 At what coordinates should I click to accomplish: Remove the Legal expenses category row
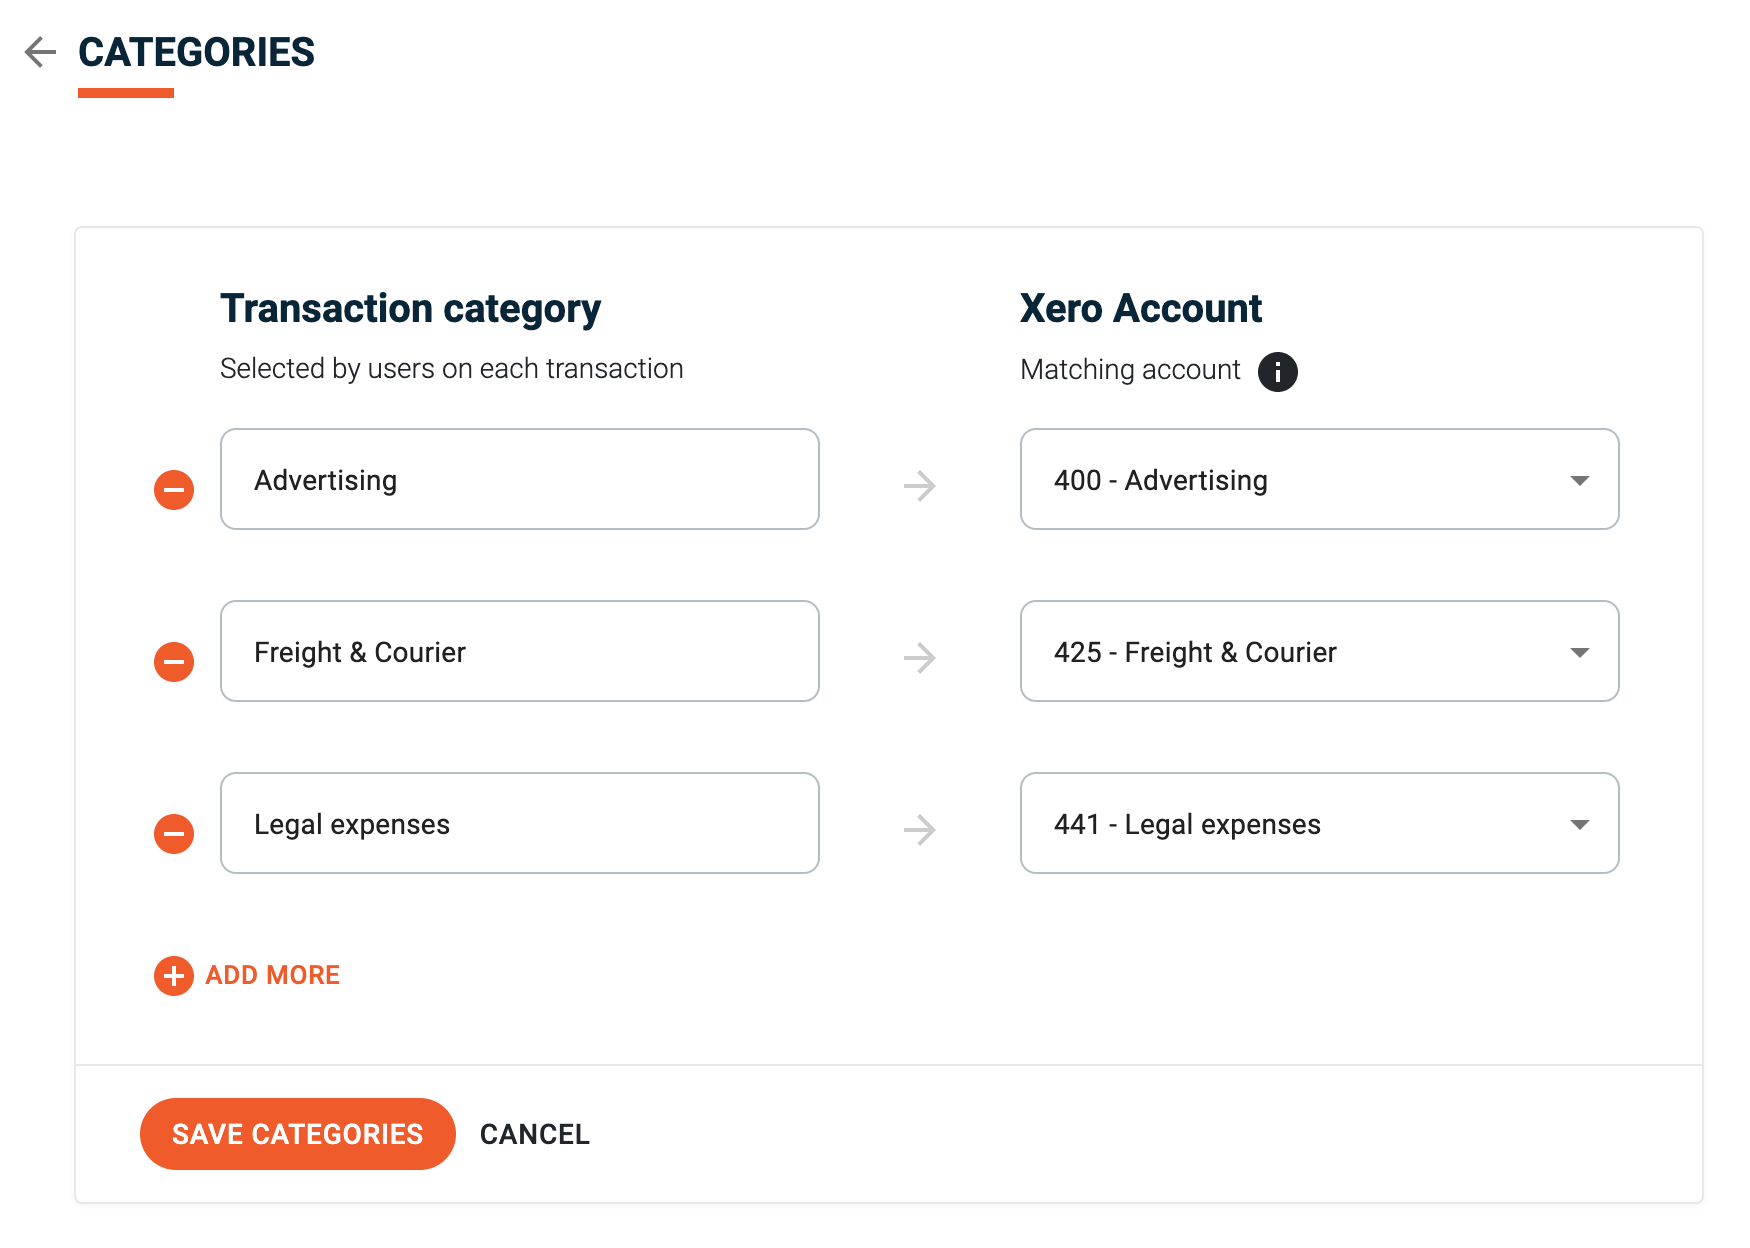pyautogui.click(x=173, y=833)
